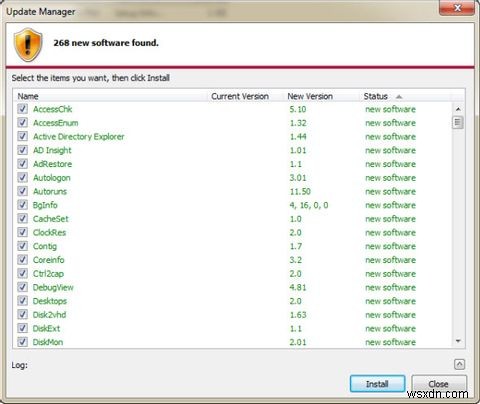Expand the Log panel chevron
The image size is (480, 404).
click(x=459, y=364)
